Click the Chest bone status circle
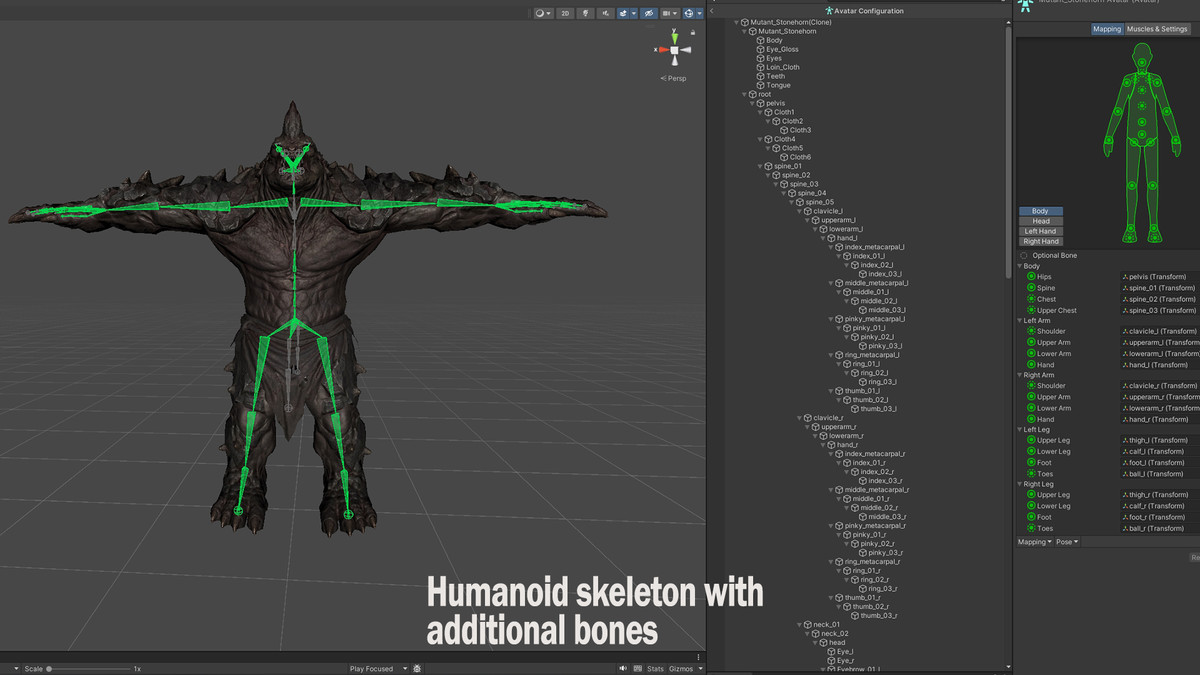 point(1031,299)
